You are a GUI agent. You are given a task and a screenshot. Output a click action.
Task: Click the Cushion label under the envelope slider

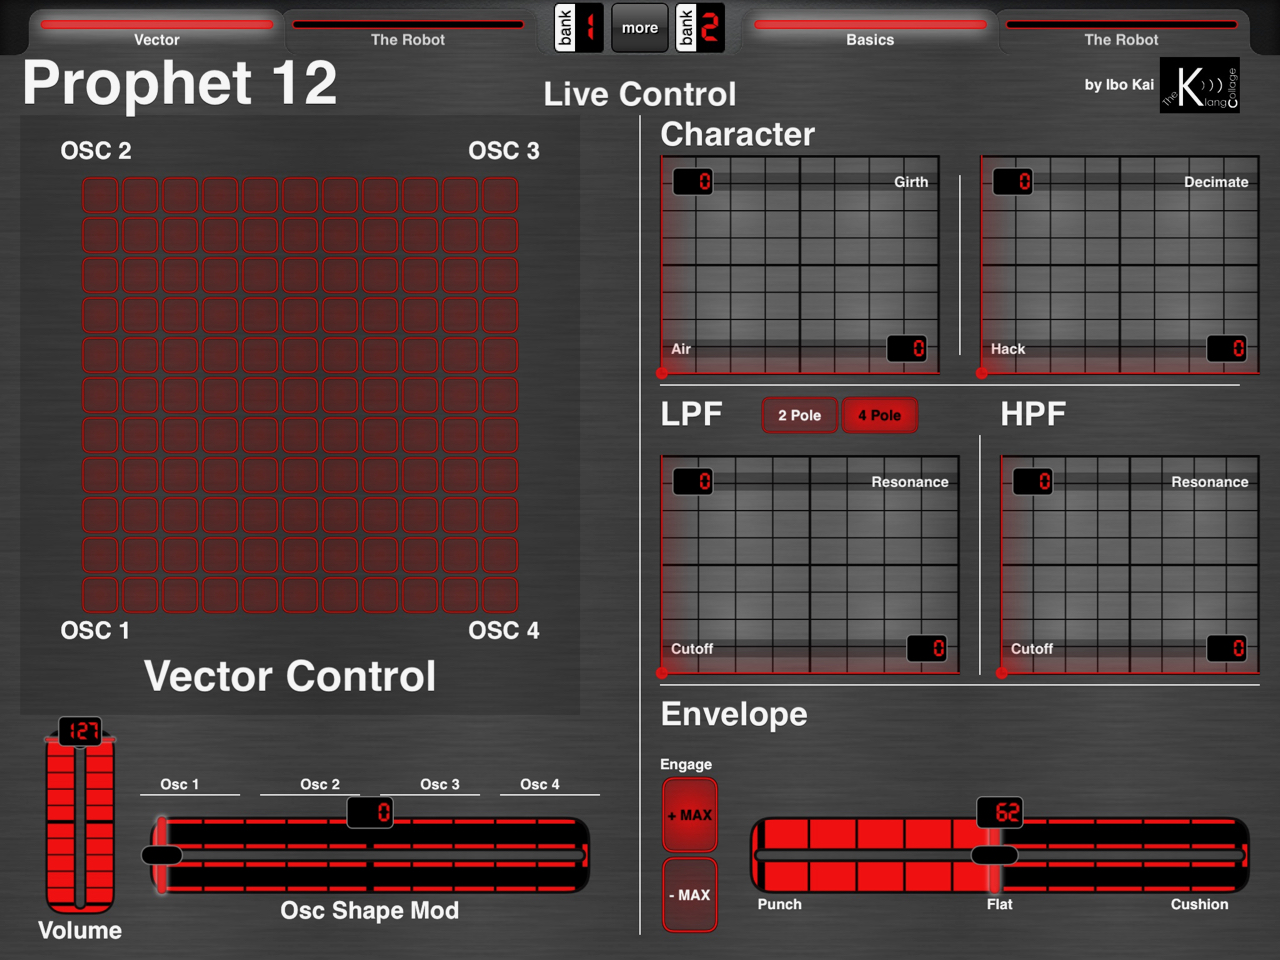(x=1200, y=904)
